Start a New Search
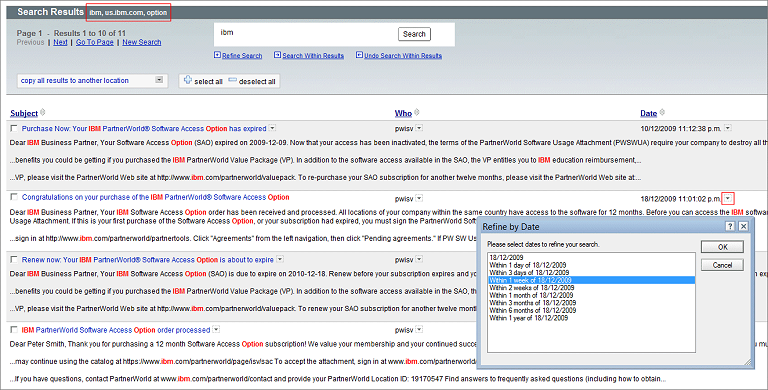Viewport: 768px width, 390px height. click(142, 42)
